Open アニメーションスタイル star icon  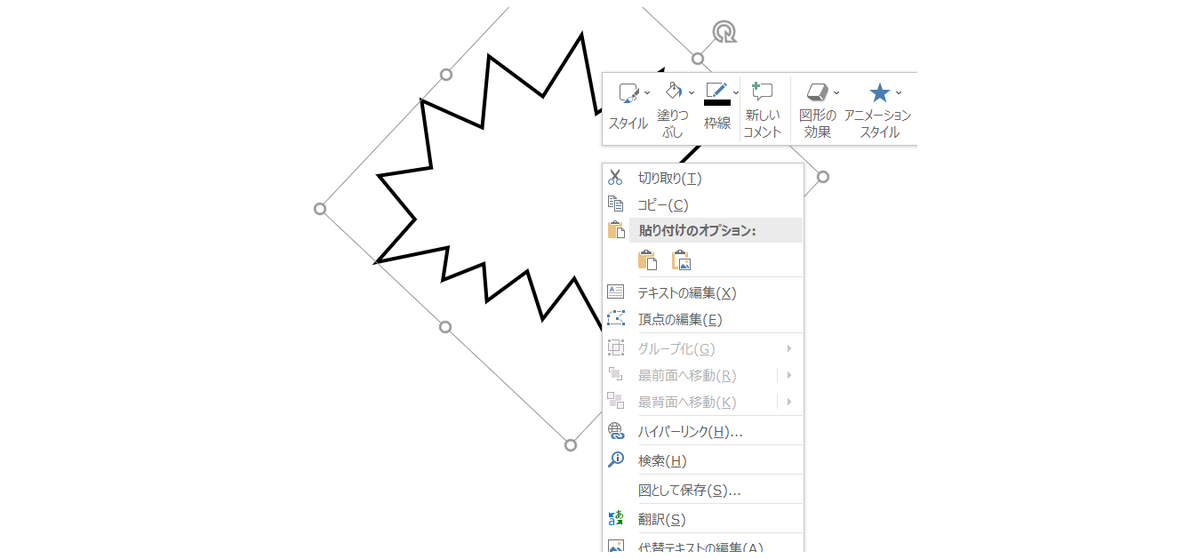click(x=879, y=93)
